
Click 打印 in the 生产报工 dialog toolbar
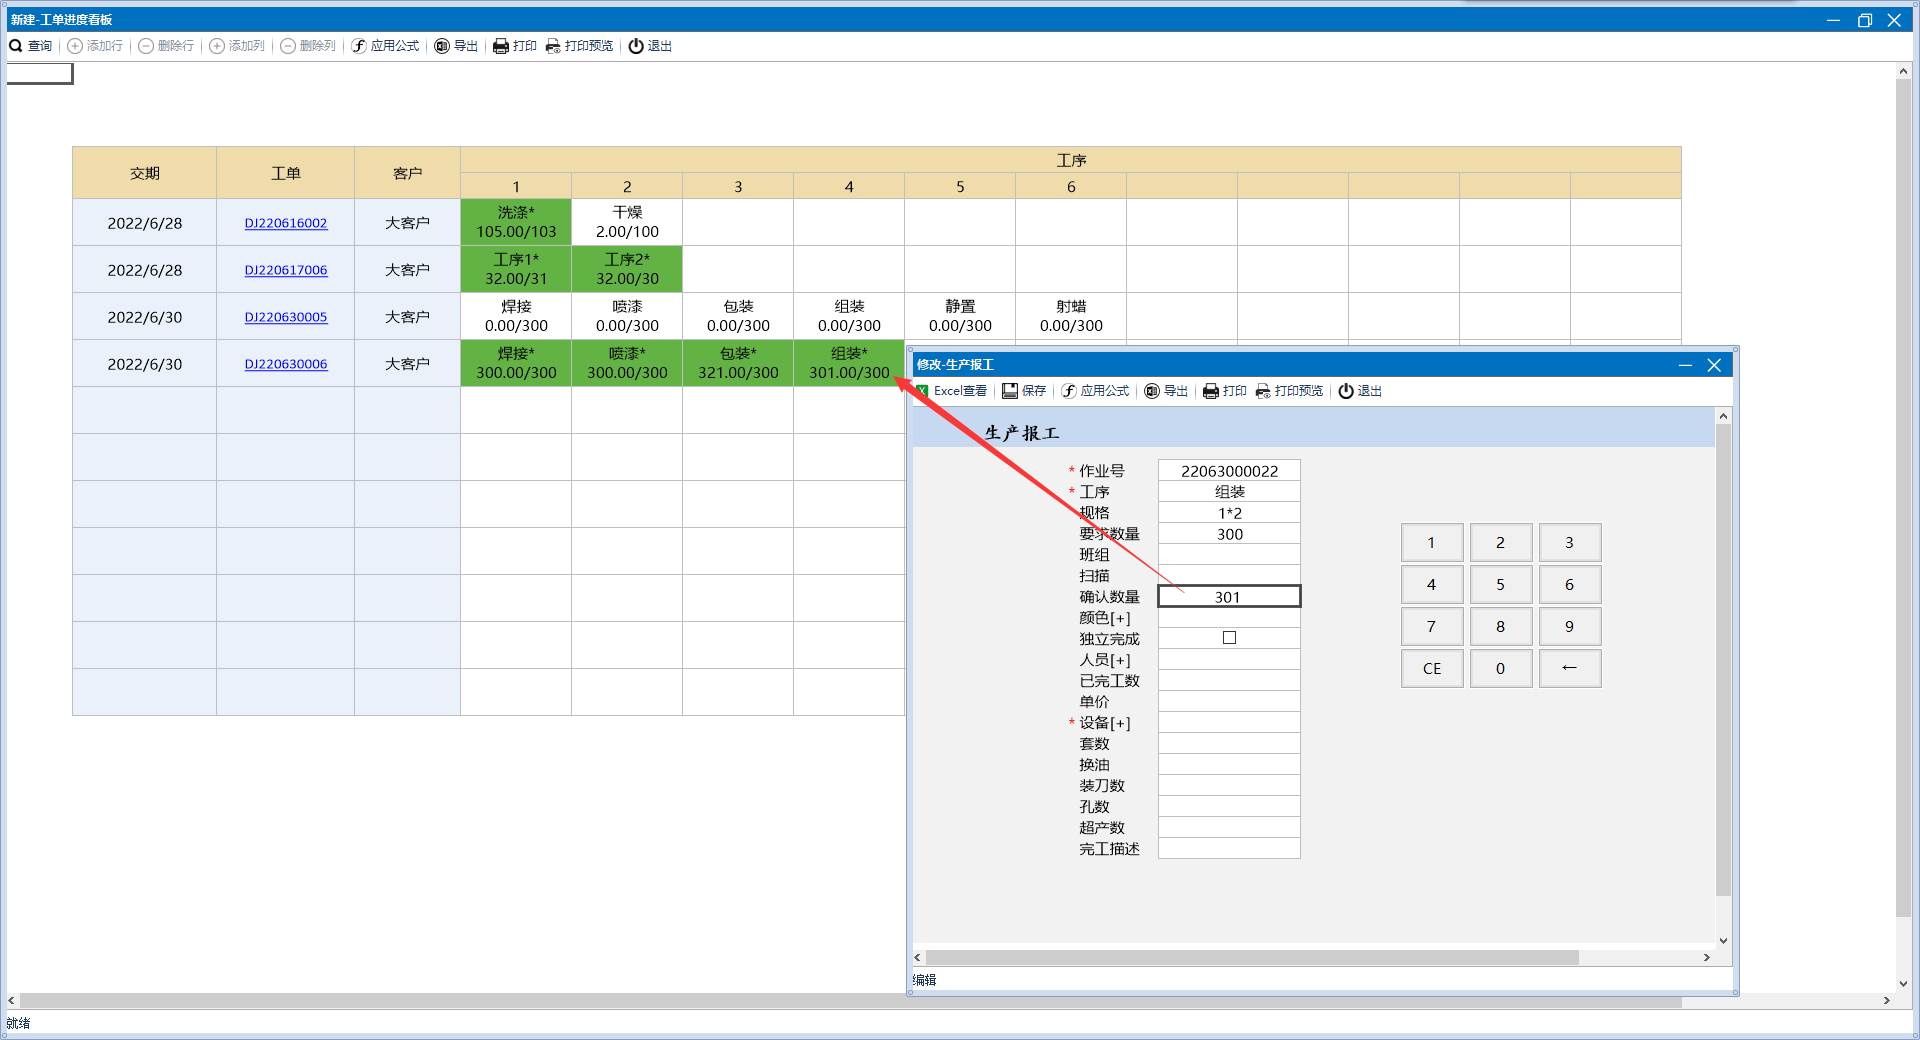pyautogui.click(x=1225, y=391)
